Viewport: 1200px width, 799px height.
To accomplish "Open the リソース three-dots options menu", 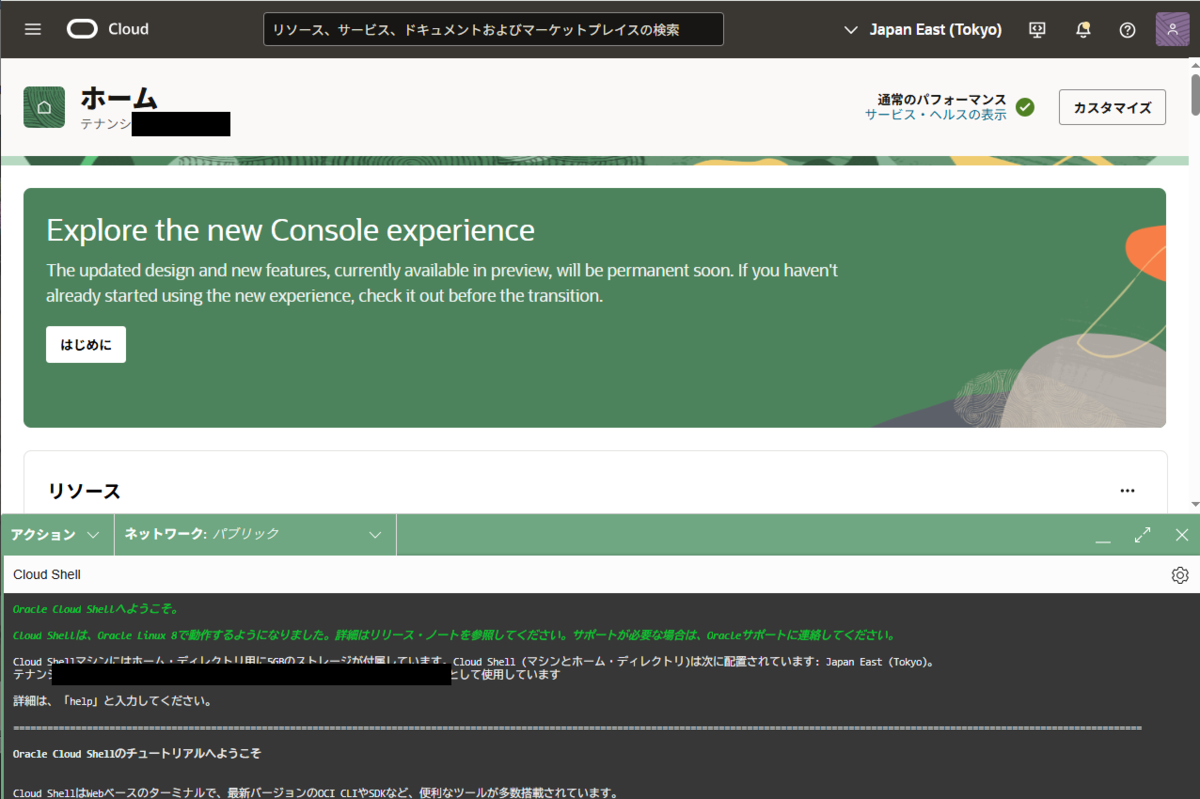I will pyautogui.click(x=1128, y=491).
